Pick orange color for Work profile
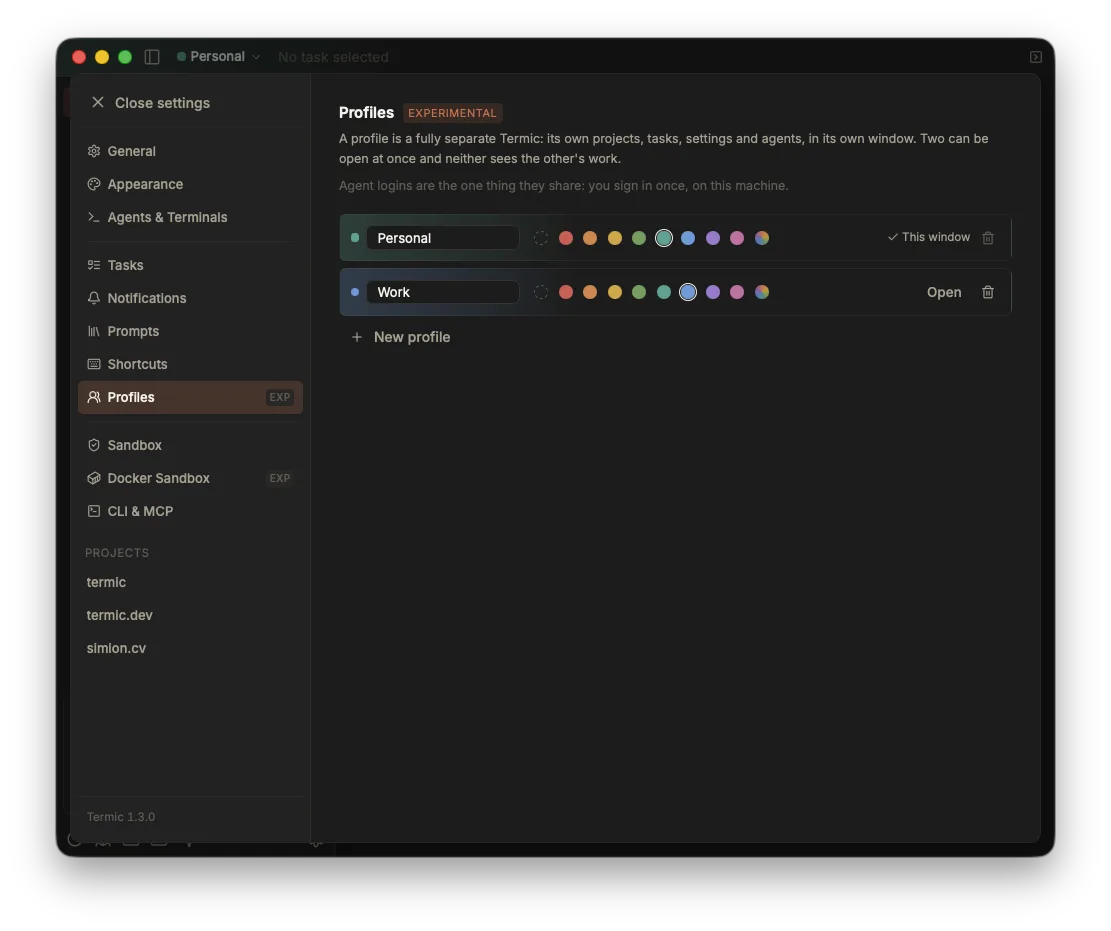This screenshot has width=1111, height=931. pyautogui.click(x=590, y=292)
